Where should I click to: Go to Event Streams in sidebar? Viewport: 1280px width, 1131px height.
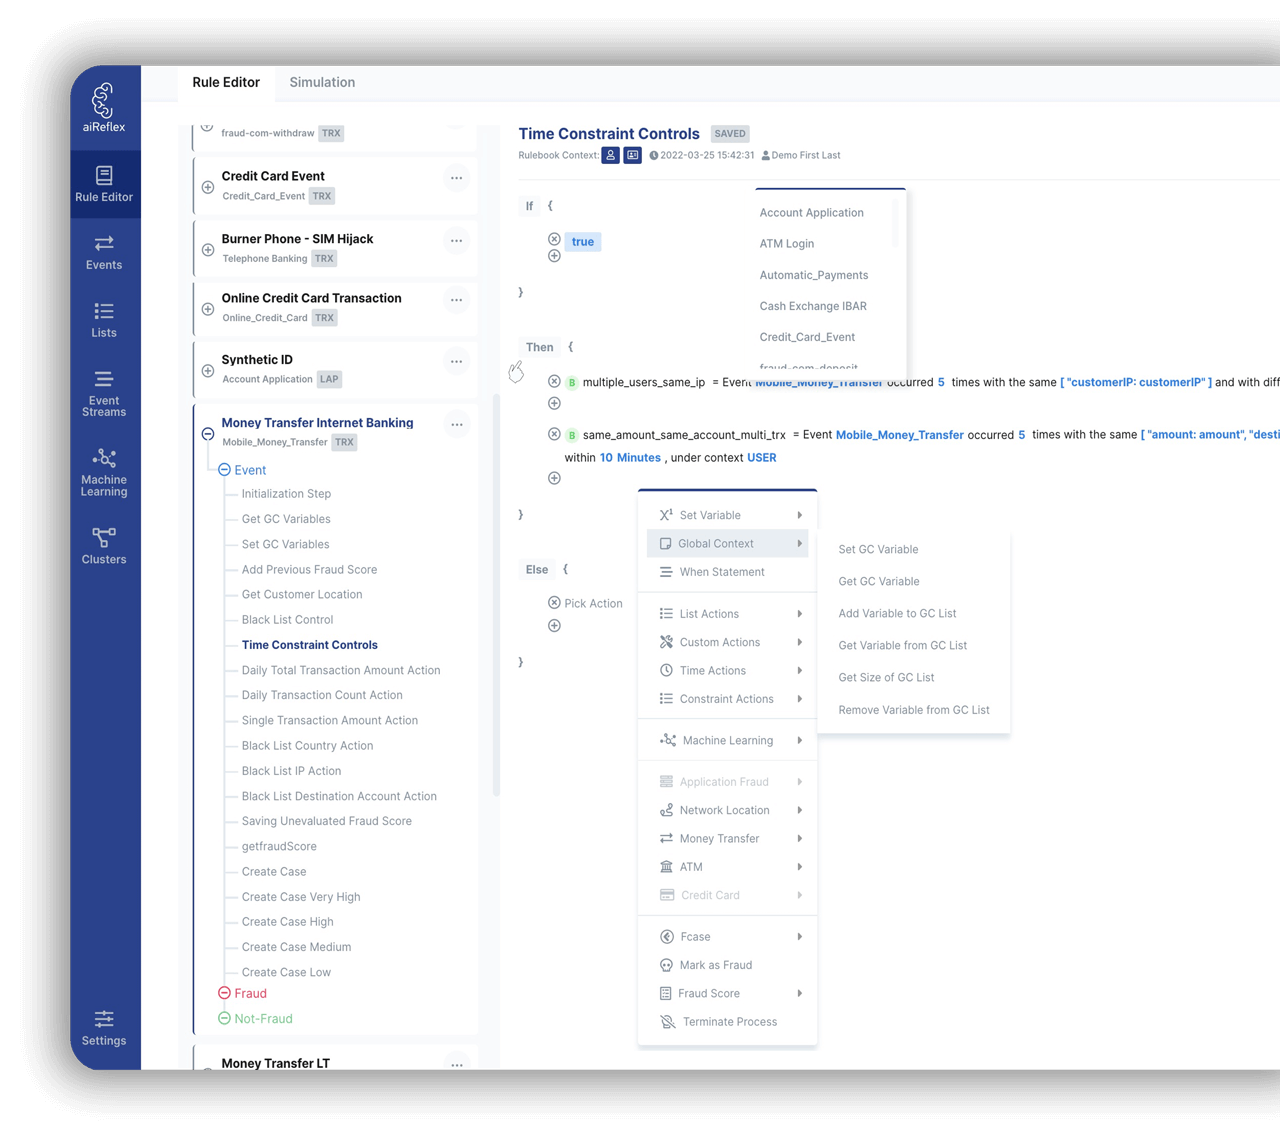click(x=104, y=393)
